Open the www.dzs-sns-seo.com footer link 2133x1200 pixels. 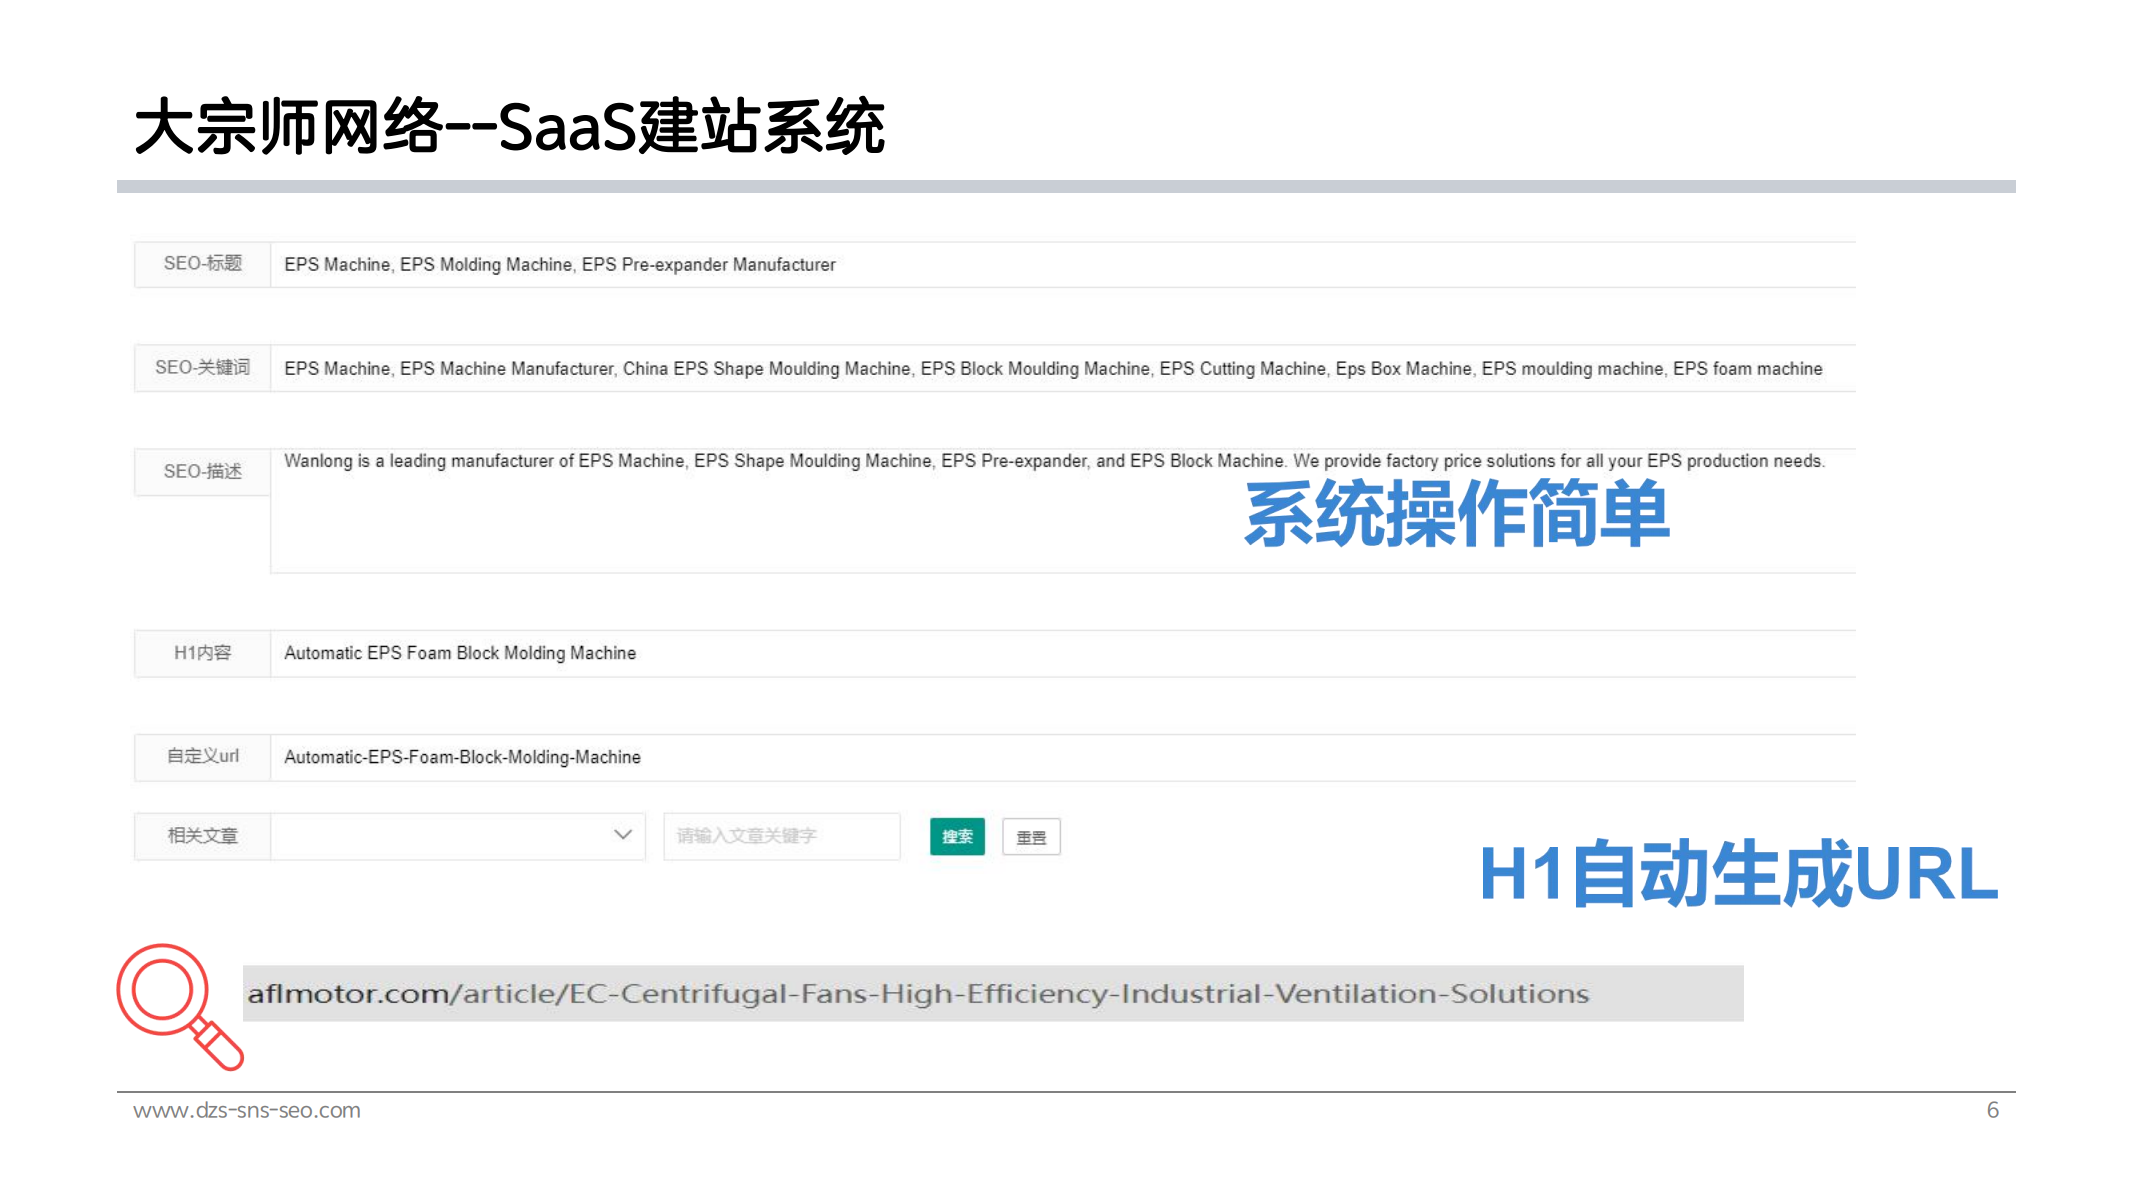pos(247,1110)
